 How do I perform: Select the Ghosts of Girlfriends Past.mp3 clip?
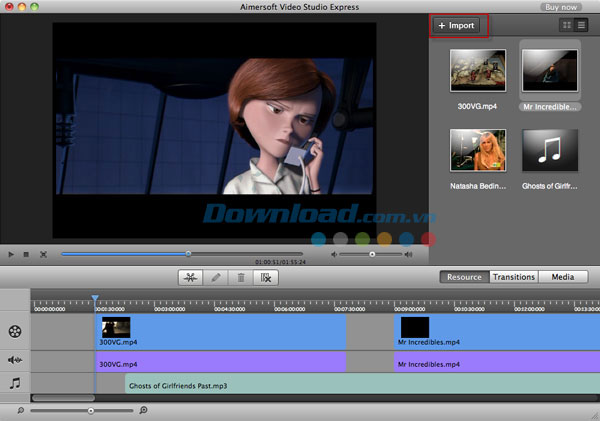pos(362,384)
